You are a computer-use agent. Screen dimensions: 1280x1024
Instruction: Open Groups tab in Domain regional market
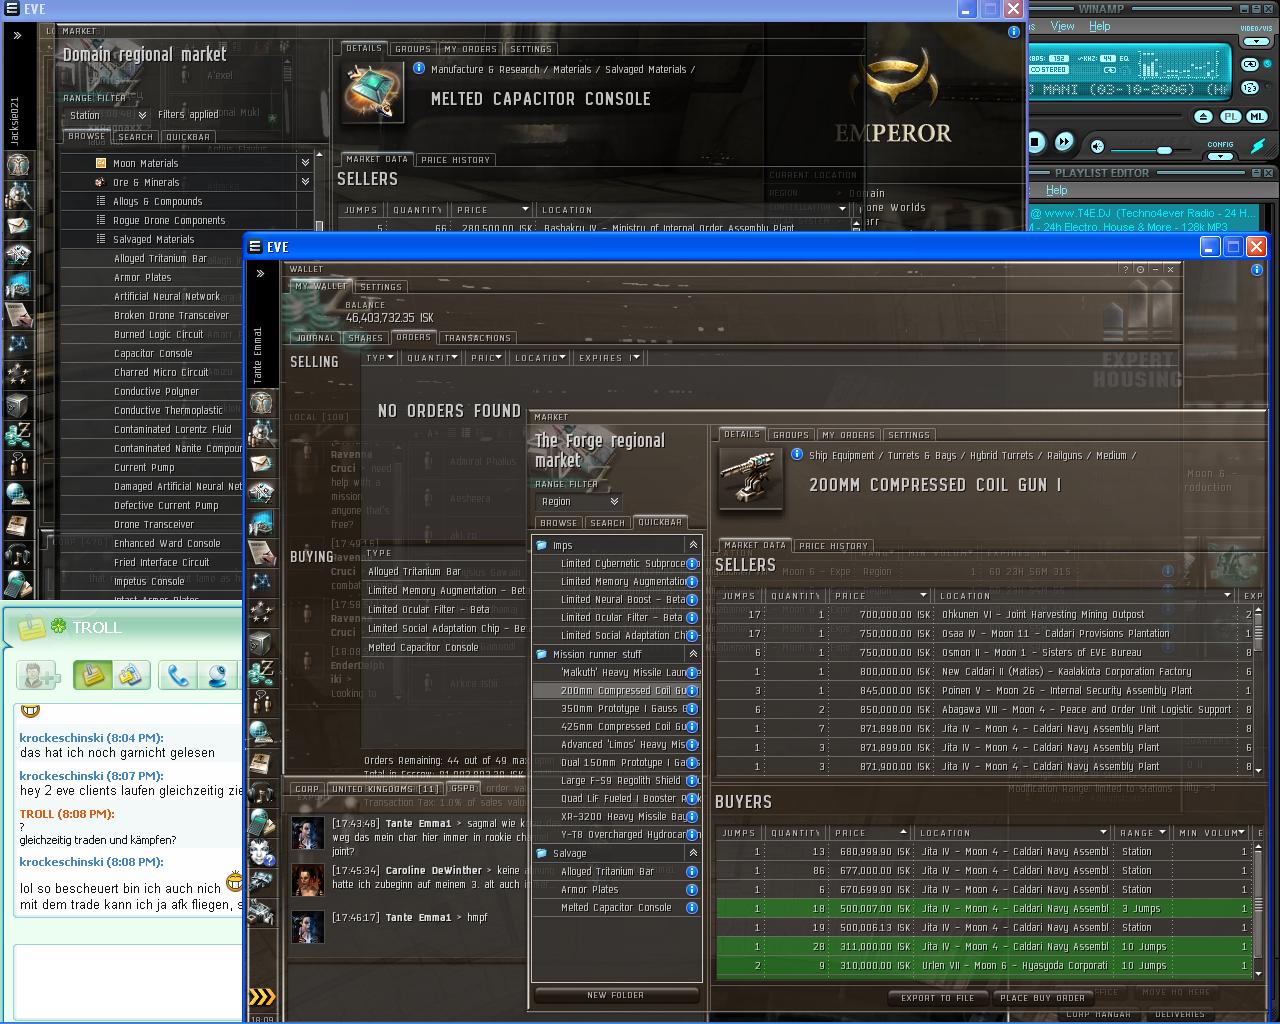coord(412,48)
